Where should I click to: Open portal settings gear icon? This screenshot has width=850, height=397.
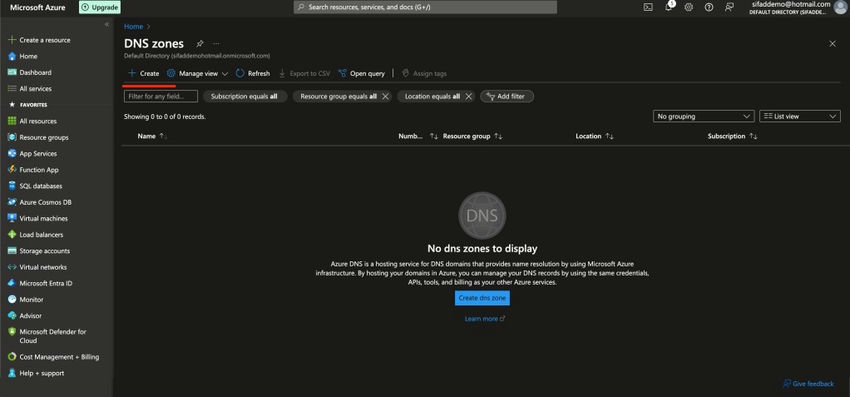pyautogui.click(x=688, y=7)
